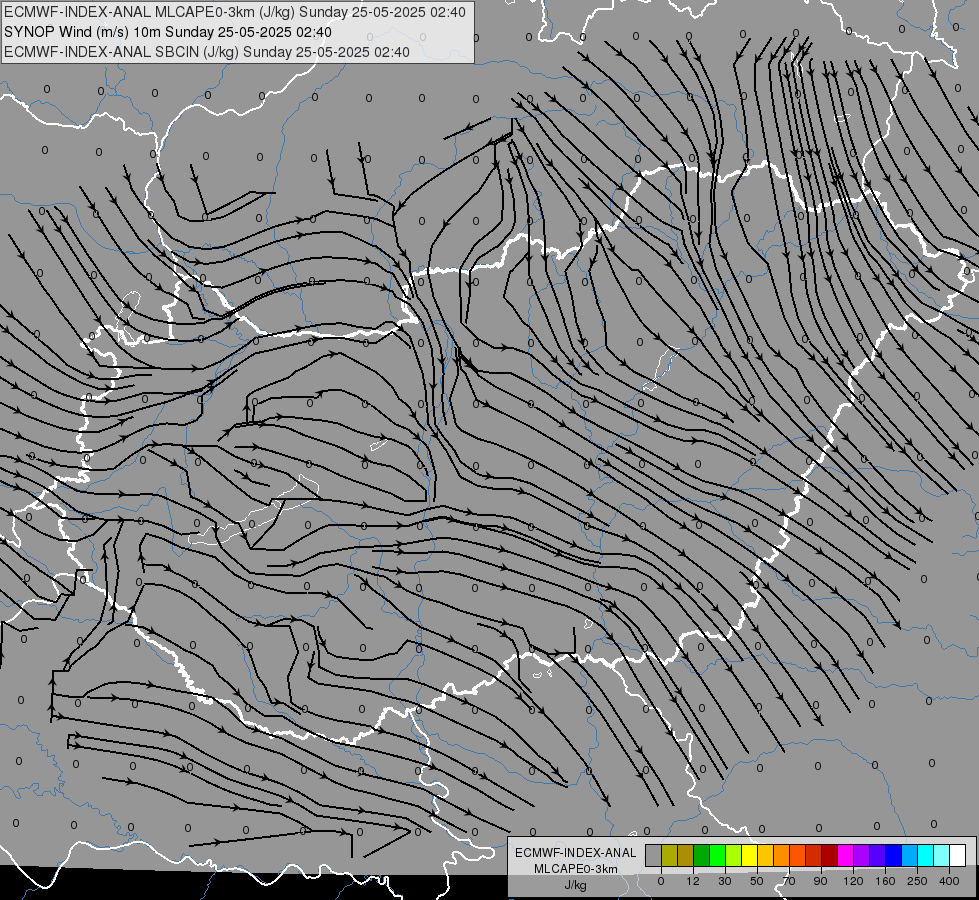Click legend scale value 400

coord(949,881)
